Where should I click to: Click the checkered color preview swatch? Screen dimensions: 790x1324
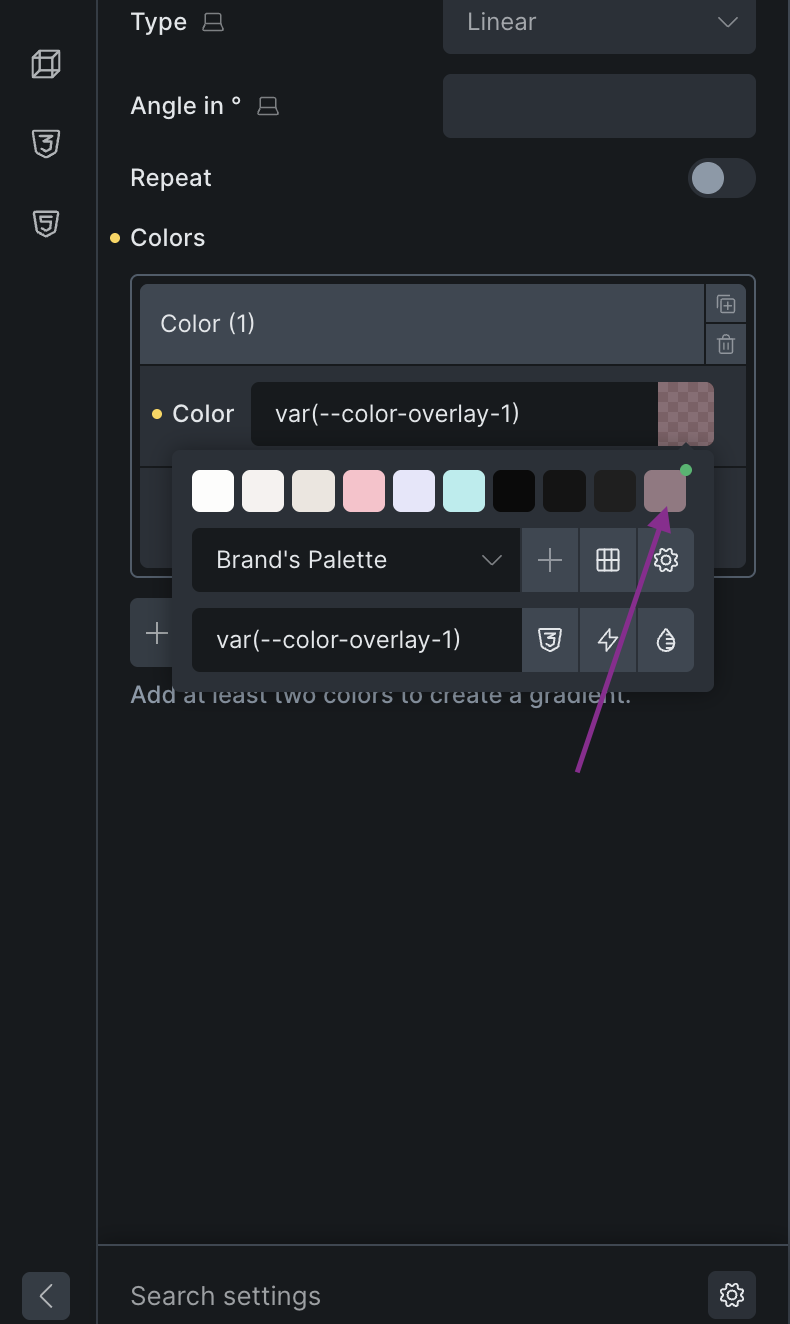pyautogui.click(x=686, y=413)
